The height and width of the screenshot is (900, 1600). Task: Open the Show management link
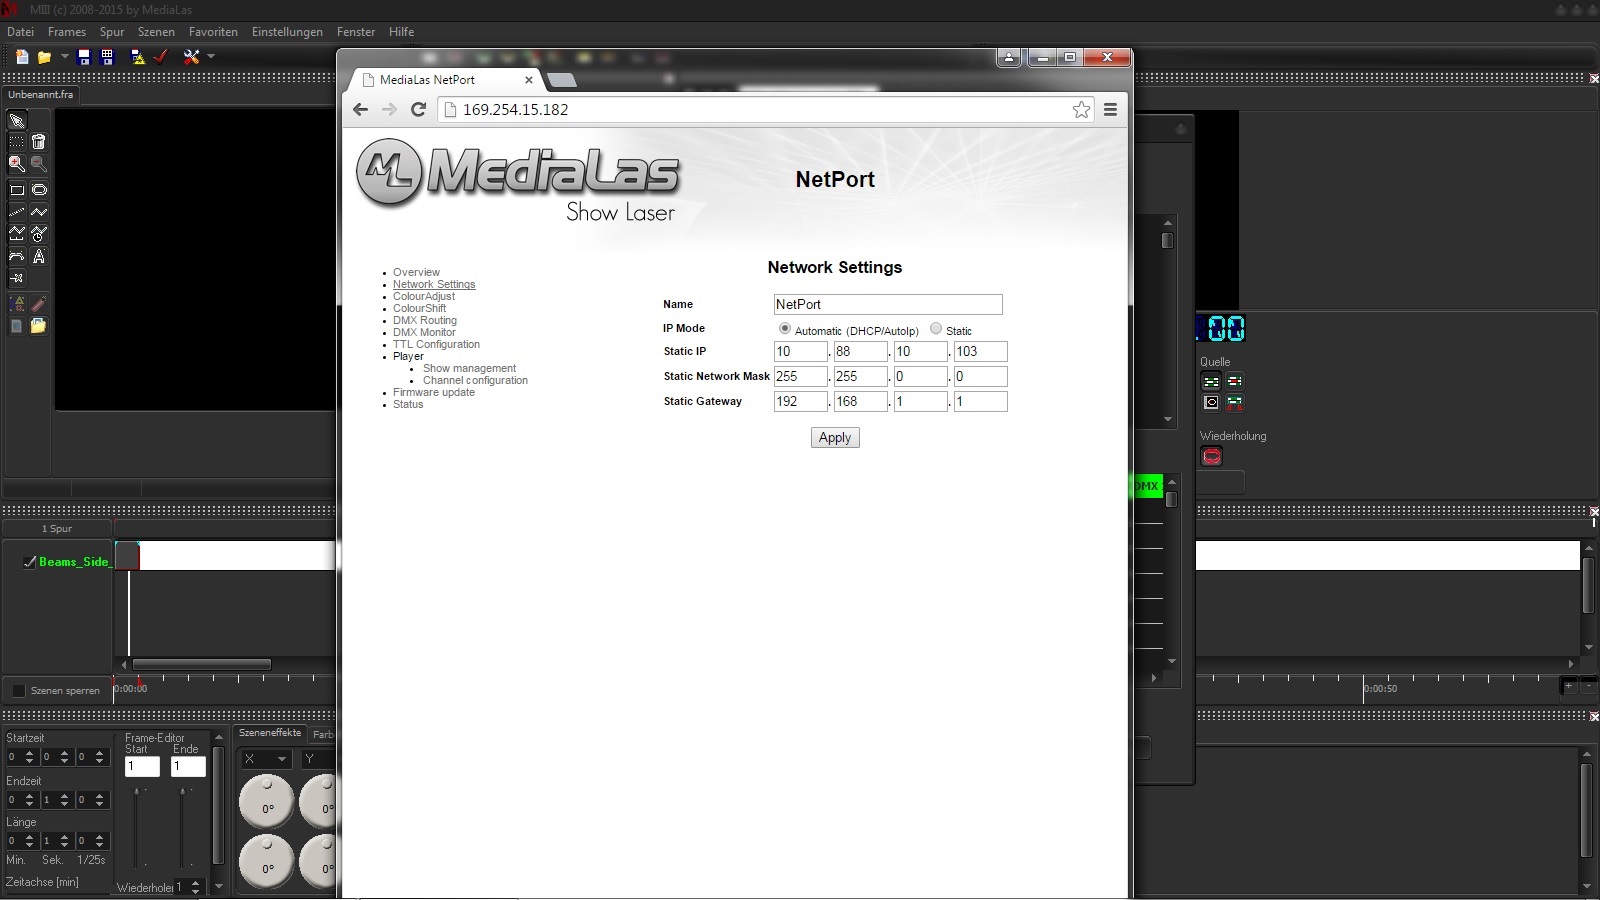(x=469, y=368)
